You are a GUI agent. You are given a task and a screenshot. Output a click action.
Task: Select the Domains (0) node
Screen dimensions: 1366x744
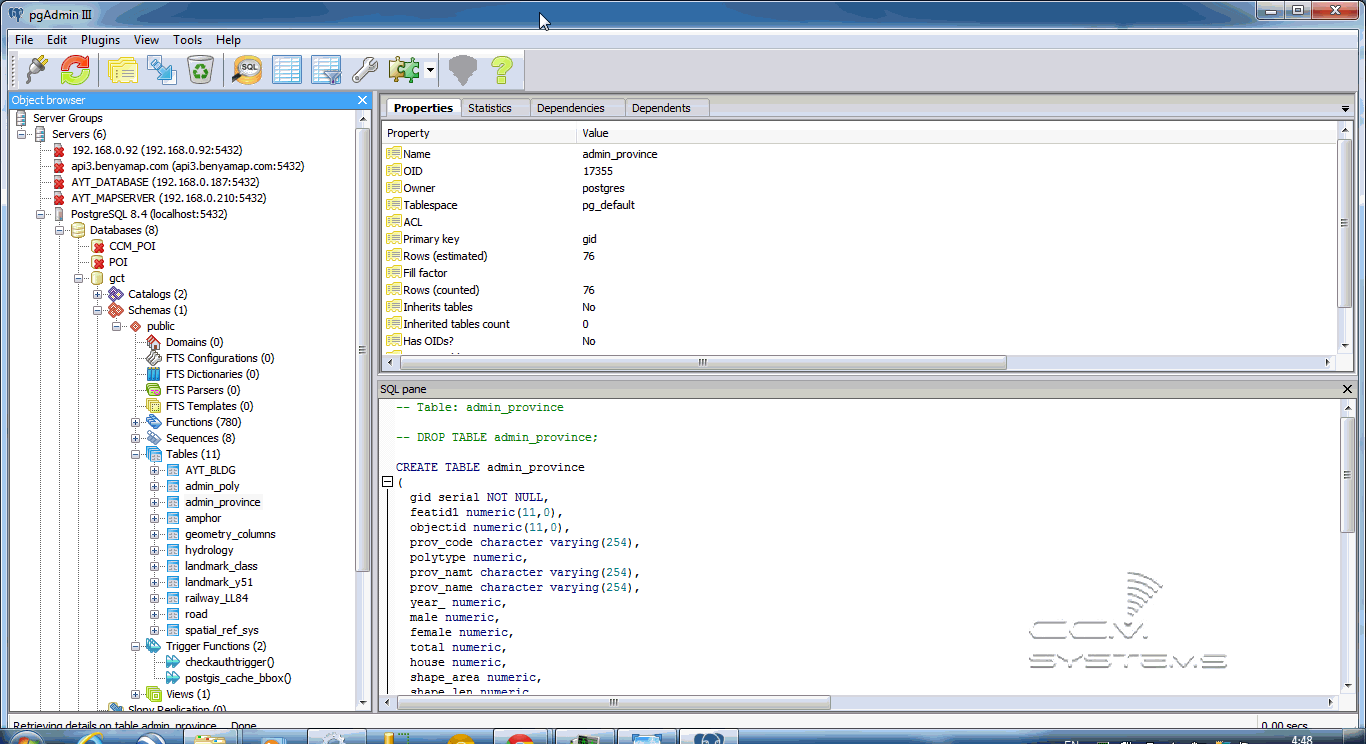click(x=194, y=342)
